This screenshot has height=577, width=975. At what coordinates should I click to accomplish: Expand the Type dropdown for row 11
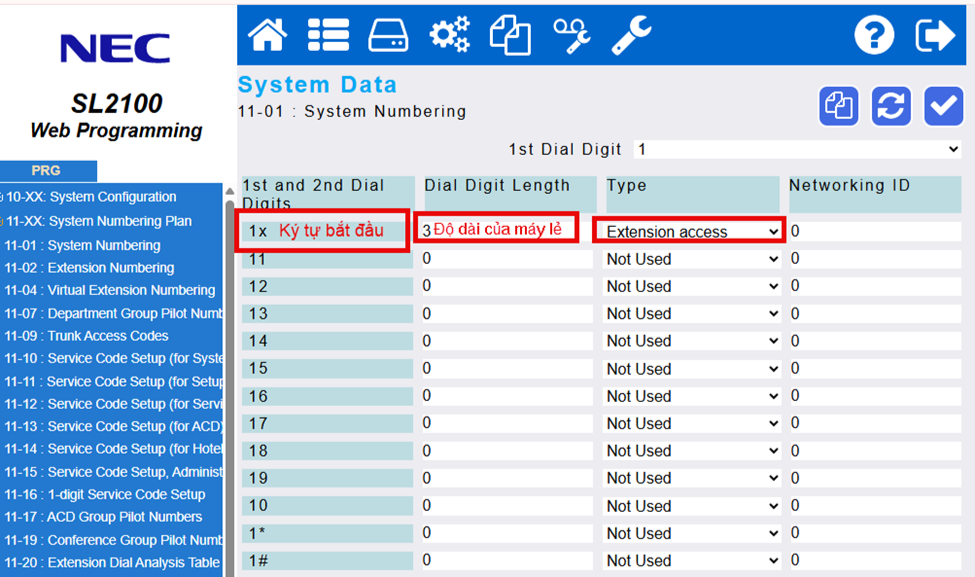pyautogui.click(x=691, y=259)
